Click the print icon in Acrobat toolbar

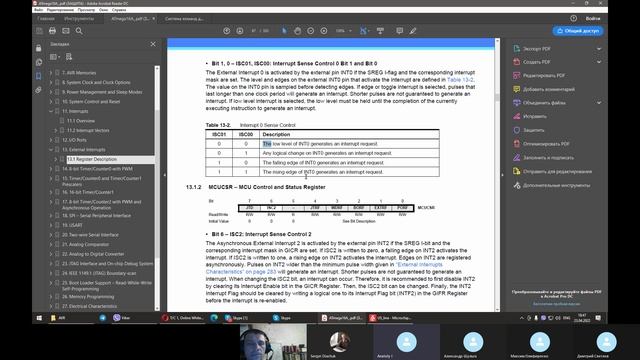point(52,31)
